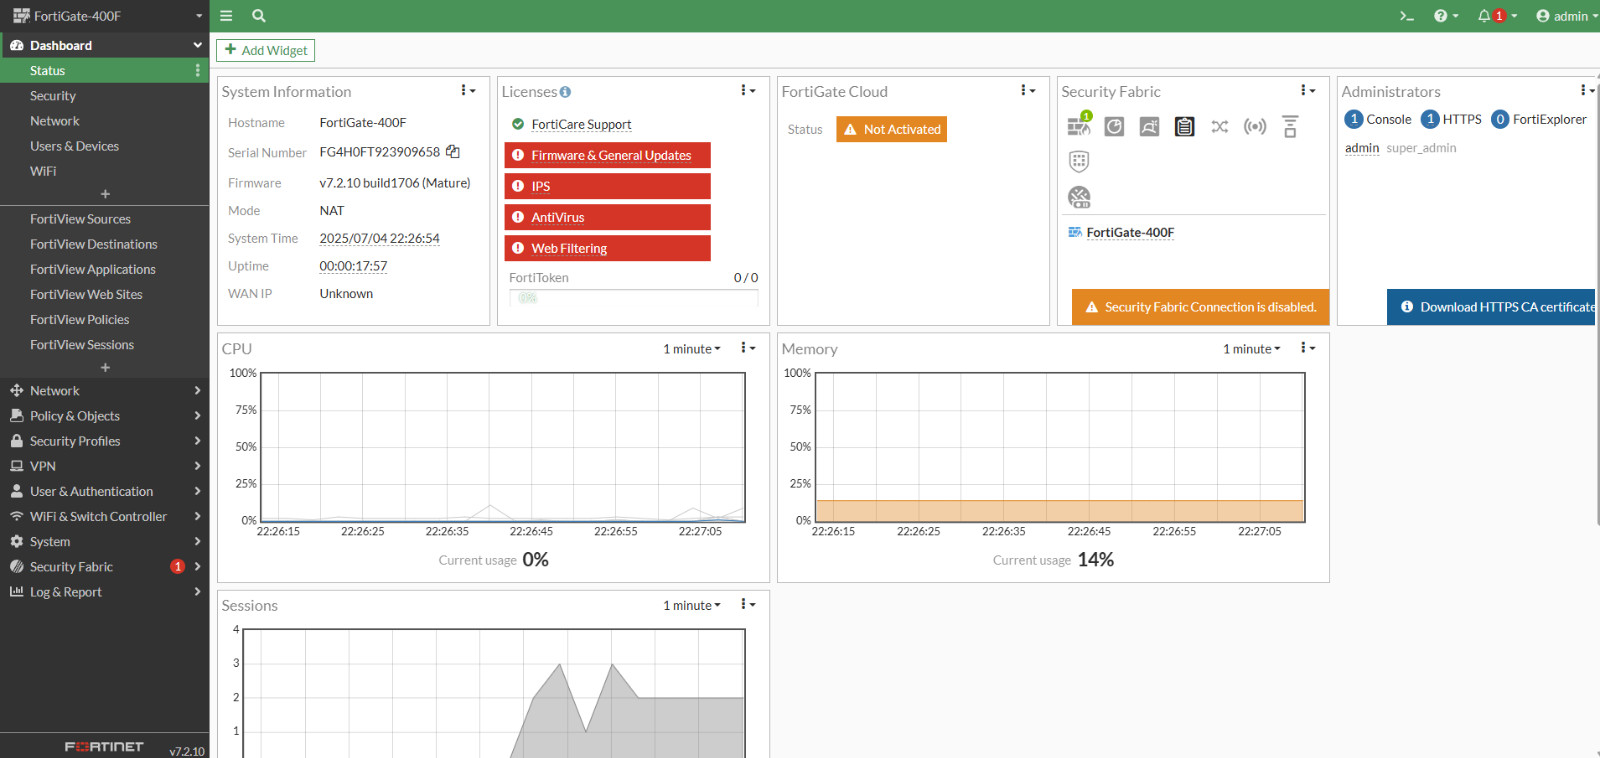Screen dimensions: 1600x758
Task: Click the FortiCare Support green check icon
Action: [518, 124]
